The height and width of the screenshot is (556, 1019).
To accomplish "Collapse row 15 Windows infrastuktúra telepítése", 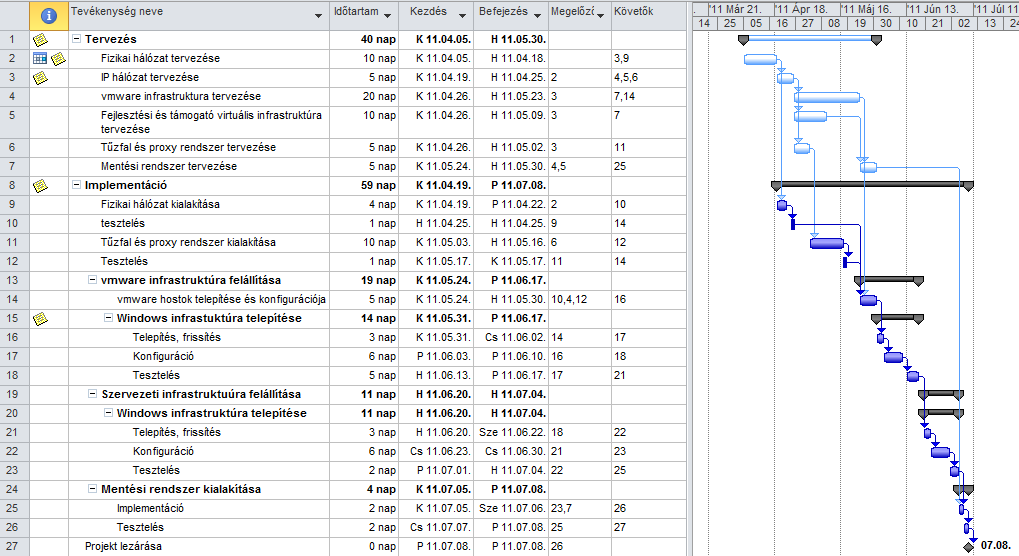I will [109, 318].
